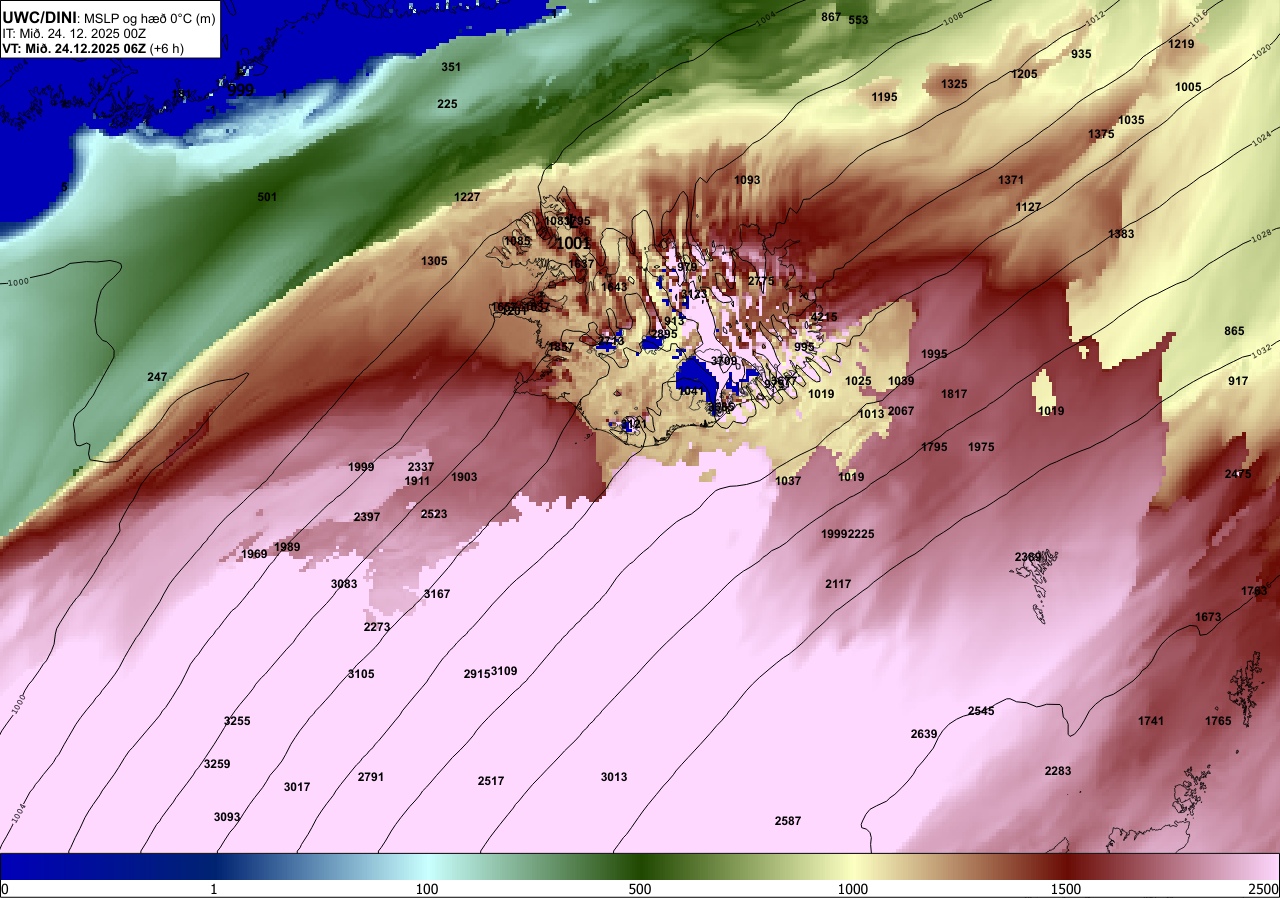Viewport: 1280px width, 898px height.
Task: Click the 2791 height value
Action: pyautogui.click(x=371, y=777)
